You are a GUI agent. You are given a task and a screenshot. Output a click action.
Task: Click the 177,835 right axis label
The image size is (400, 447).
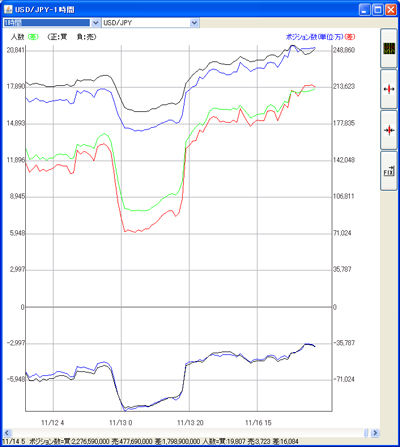344,123
